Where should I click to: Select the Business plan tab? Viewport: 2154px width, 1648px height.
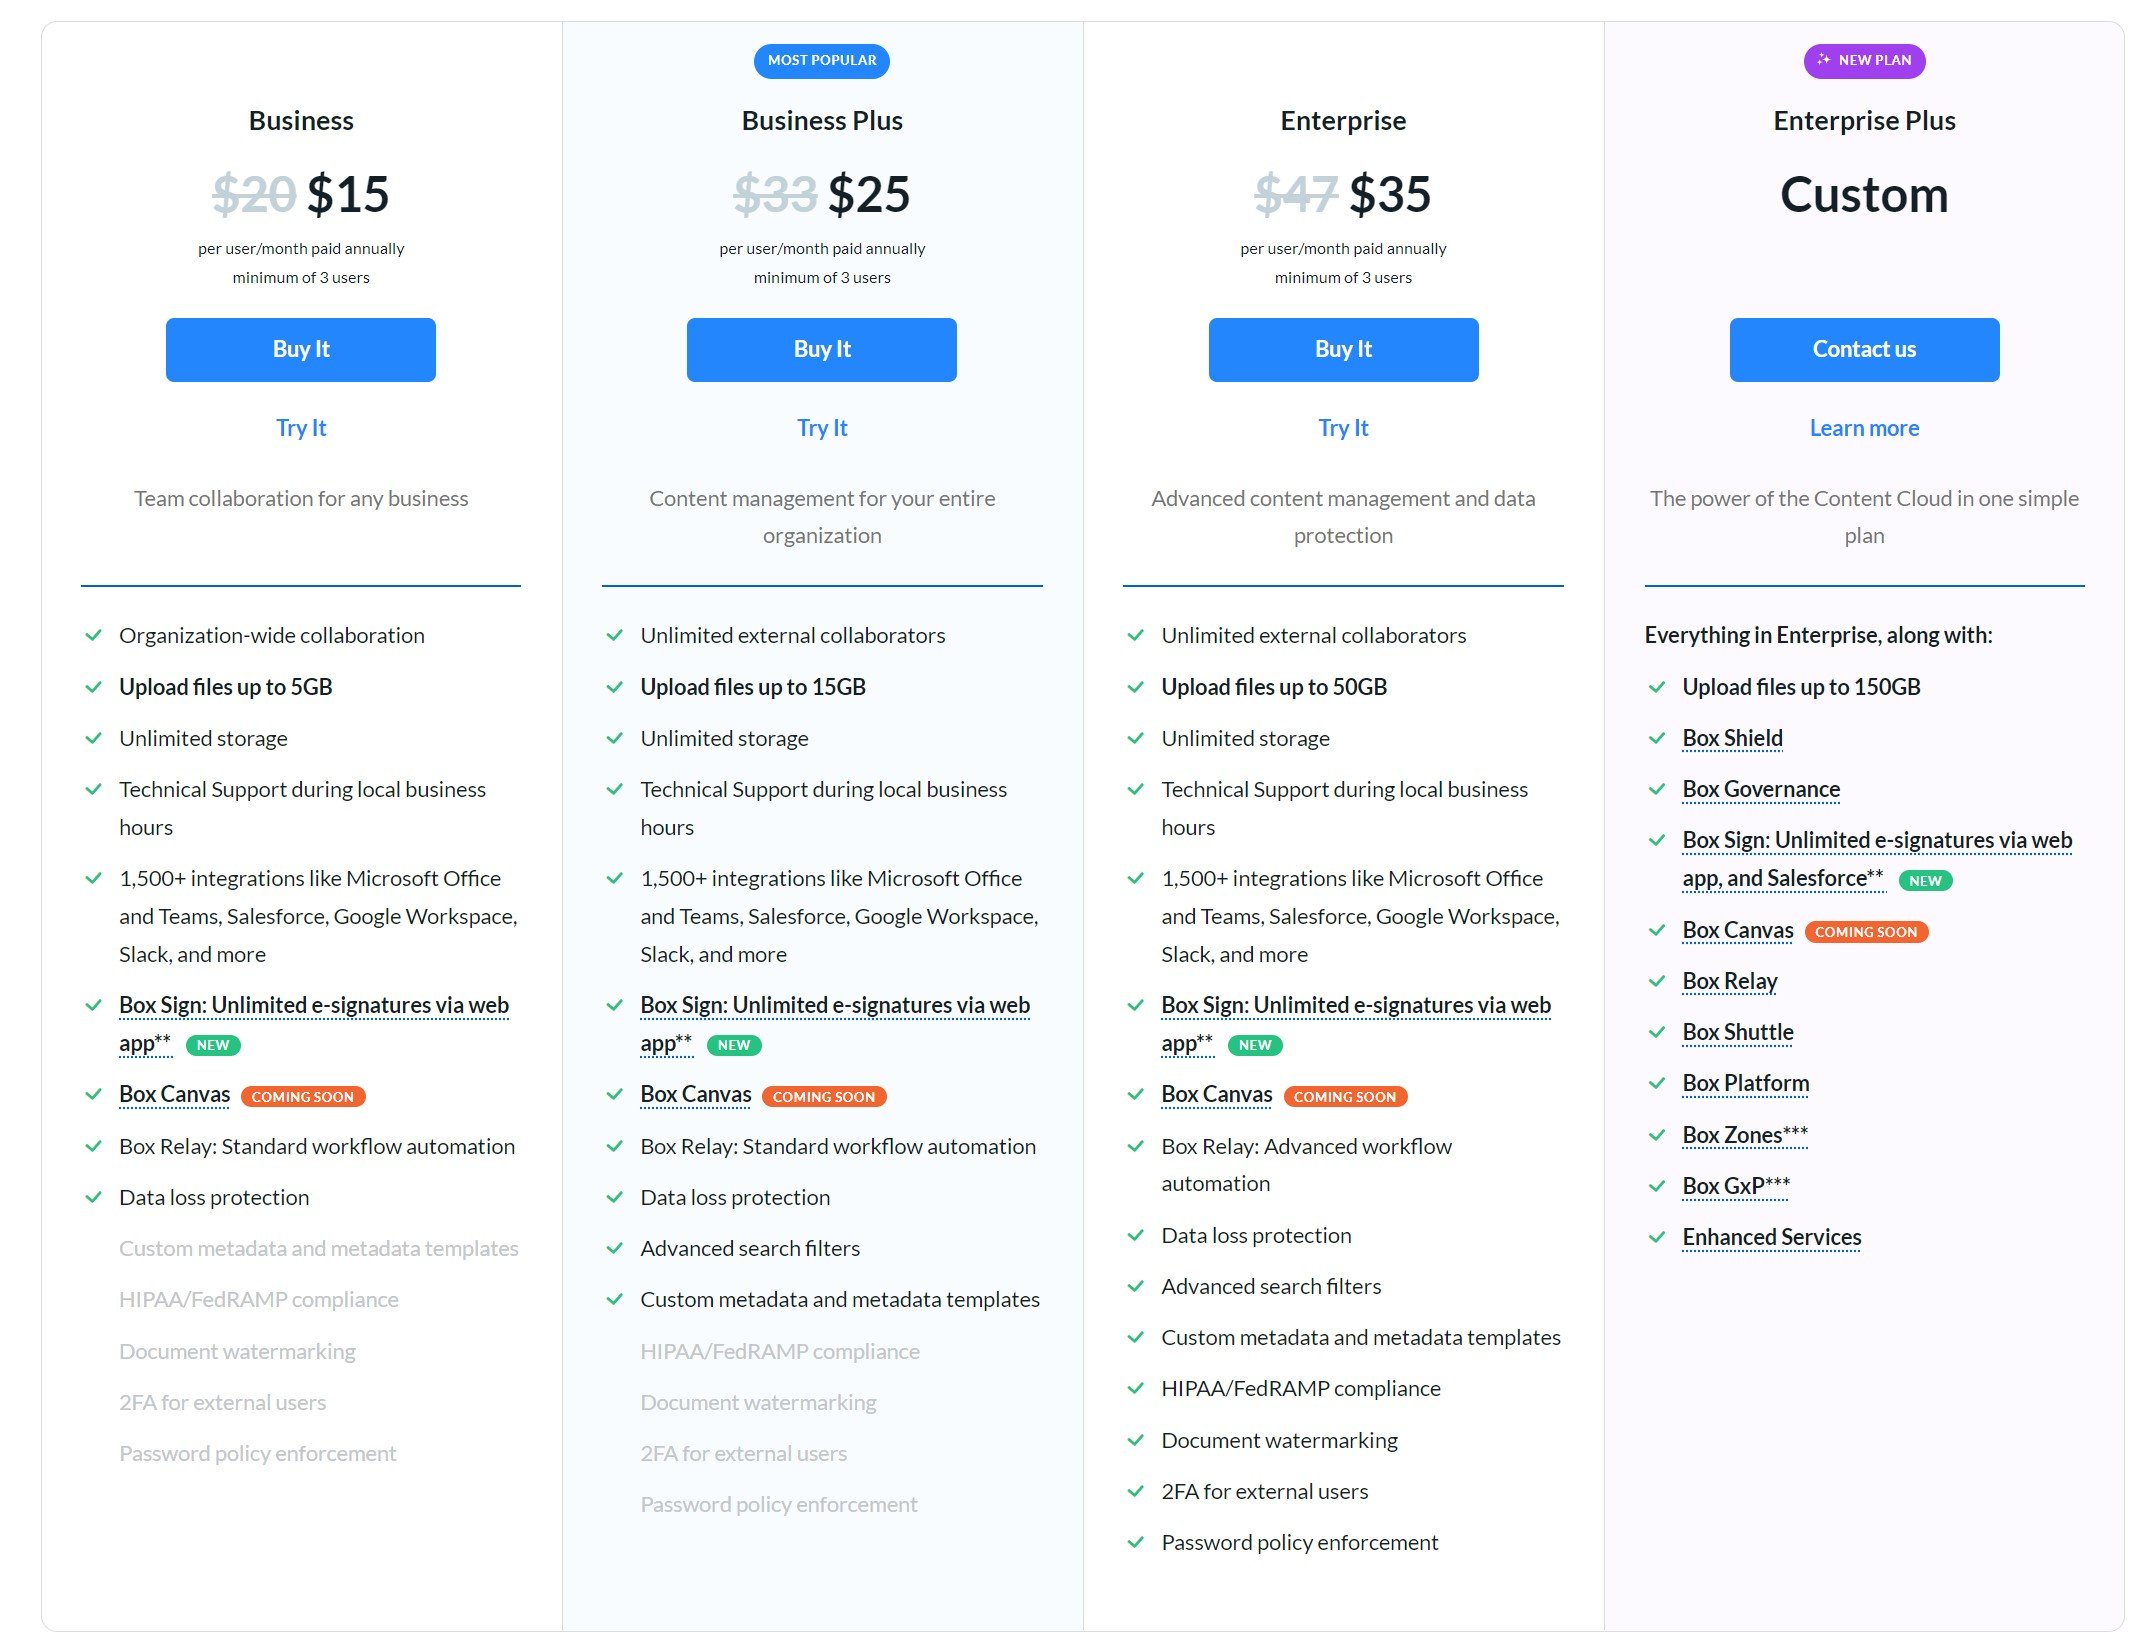(x=300, y=118)
